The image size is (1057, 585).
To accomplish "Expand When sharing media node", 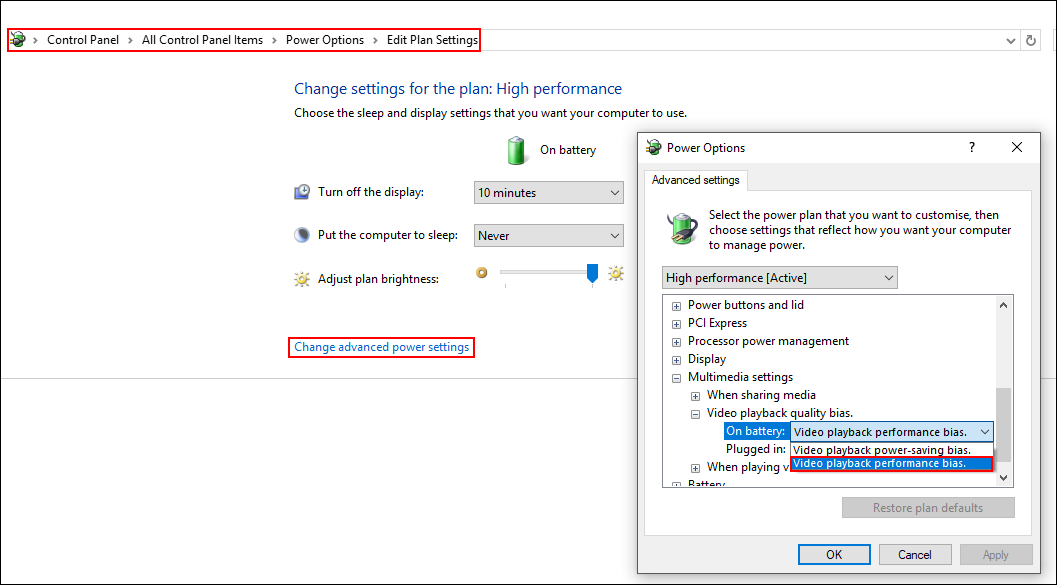I will pos(695,396).
